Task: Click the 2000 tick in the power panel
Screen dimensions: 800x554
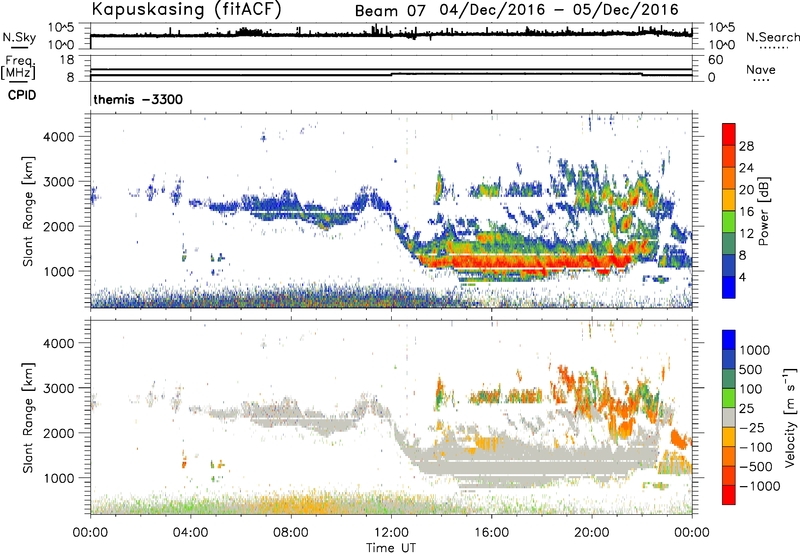Action: pos(59,226)
